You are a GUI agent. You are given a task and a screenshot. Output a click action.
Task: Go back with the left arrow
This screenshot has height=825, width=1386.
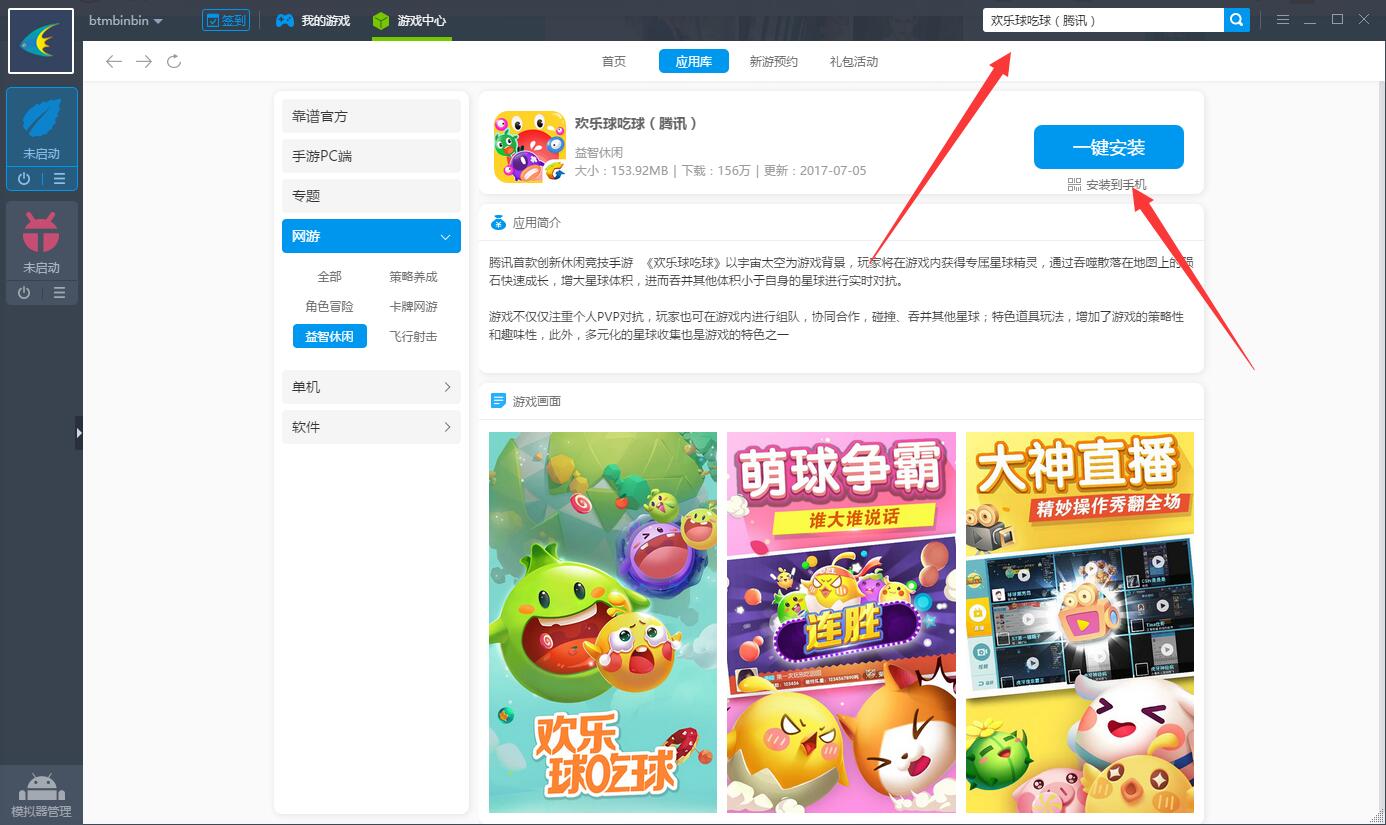[x=114, y=62]
